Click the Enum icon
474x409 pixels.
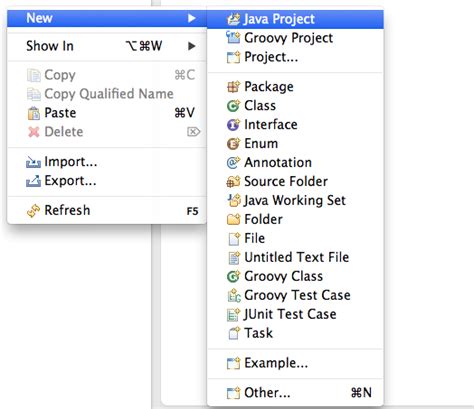[x=233, y=144]
